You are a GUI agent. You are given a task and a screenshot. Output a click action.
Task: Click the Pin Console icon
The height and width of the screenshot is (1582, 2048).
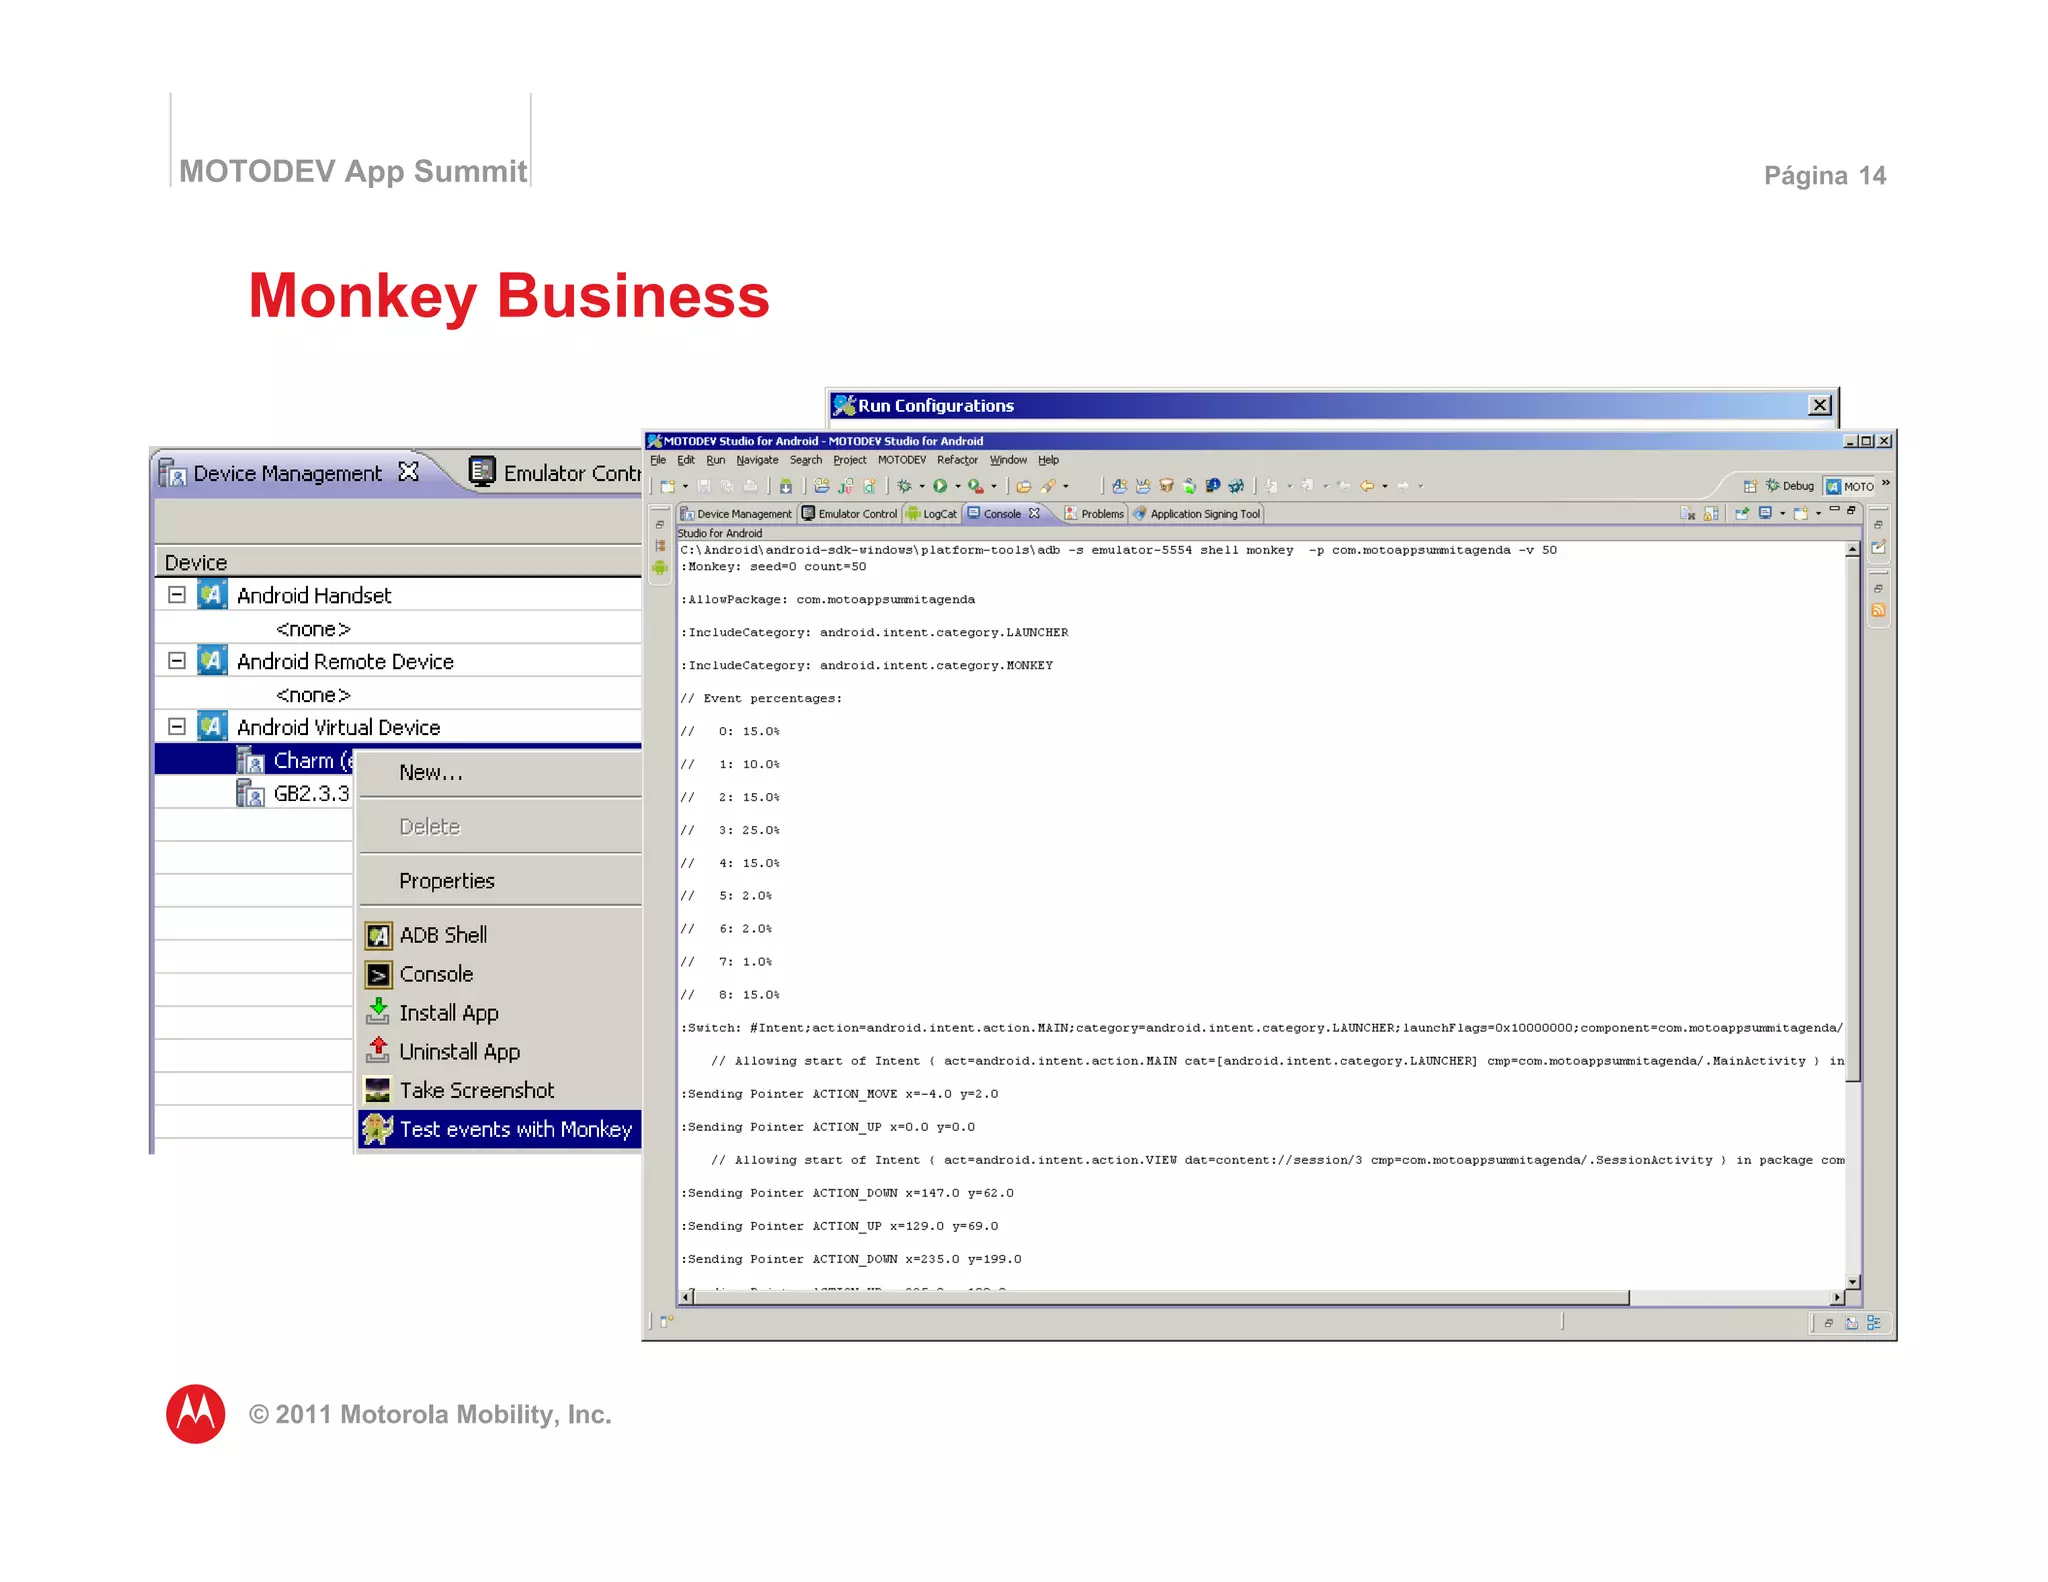[x=1742, y=513]
